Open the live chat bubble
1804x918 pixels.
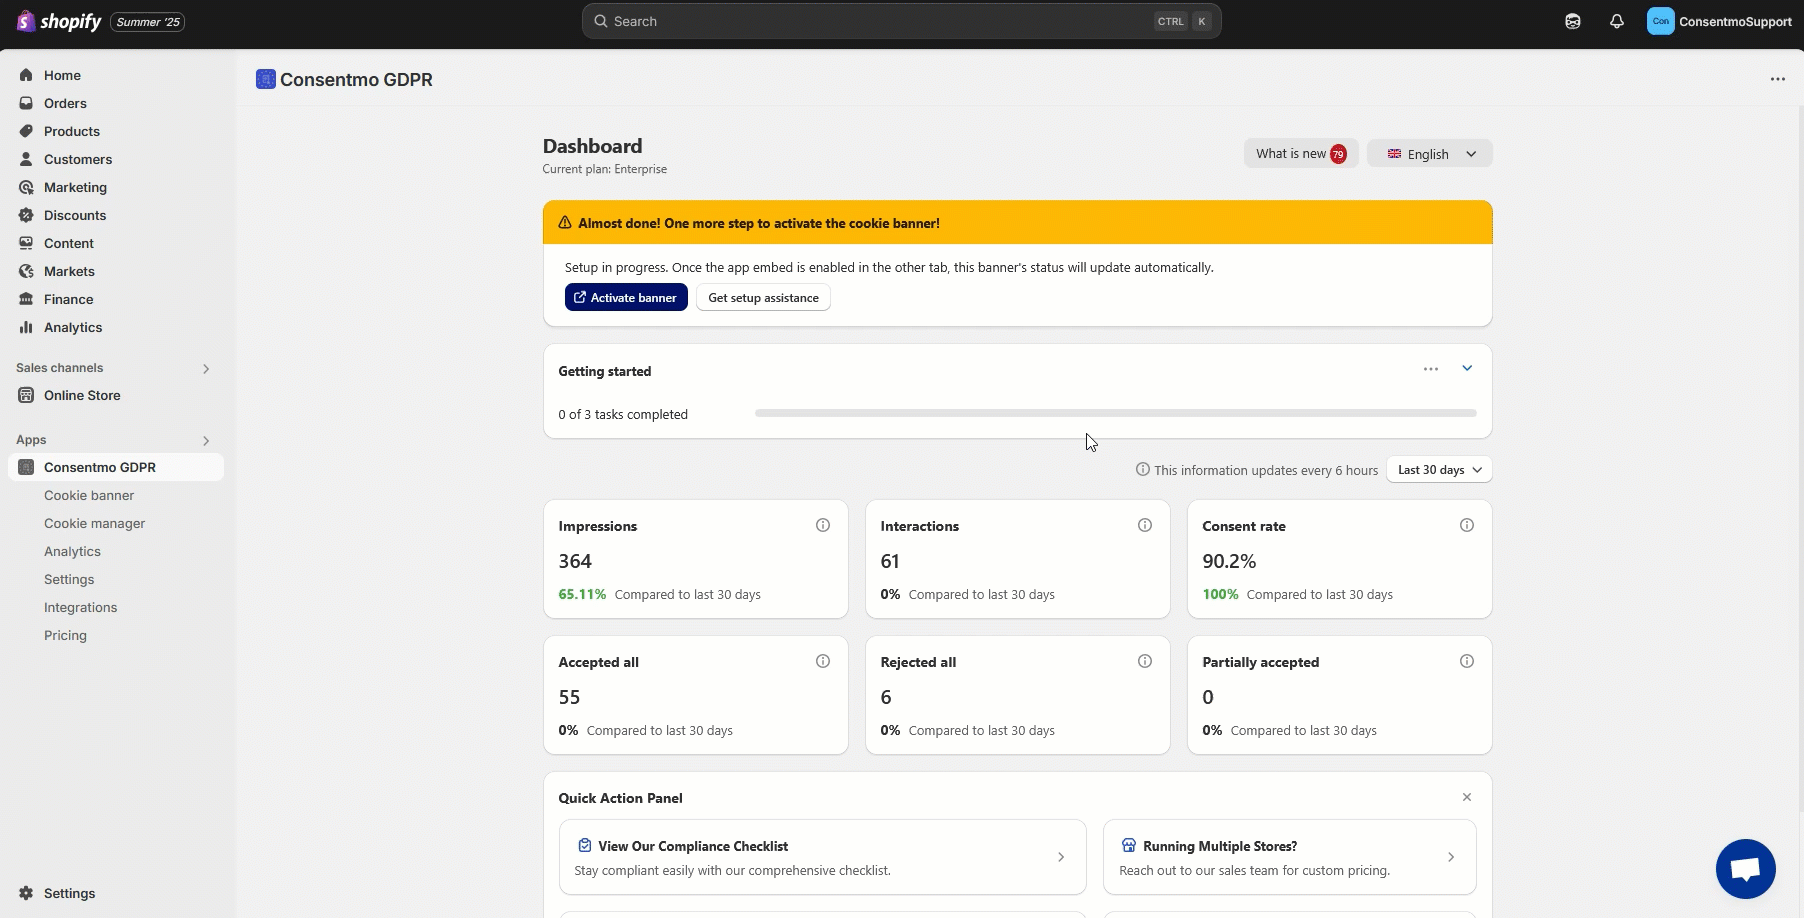[x=1745, y=869]
